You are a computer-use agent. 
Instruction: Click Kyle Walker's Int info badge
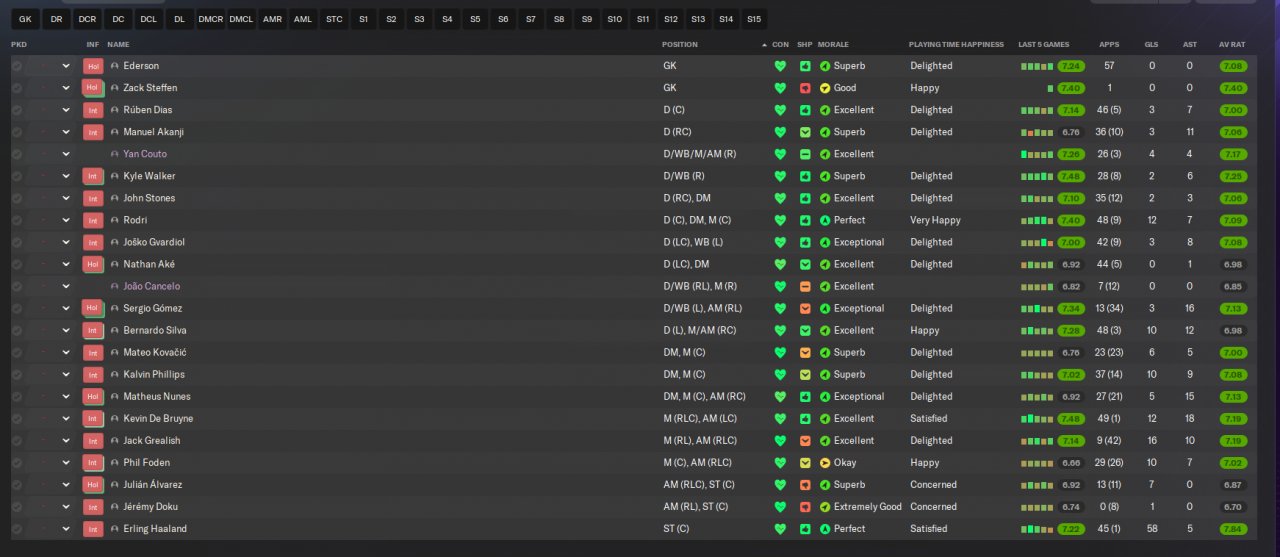coord(93,176)
